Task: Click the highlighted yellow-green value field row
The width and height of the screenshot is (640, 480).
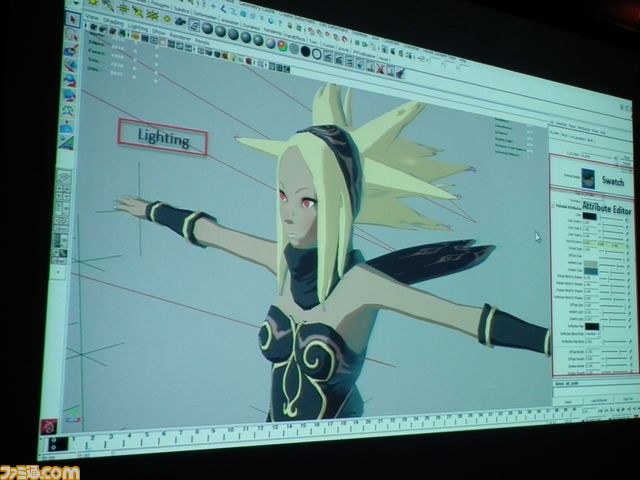Action: (x=604, y=244)
